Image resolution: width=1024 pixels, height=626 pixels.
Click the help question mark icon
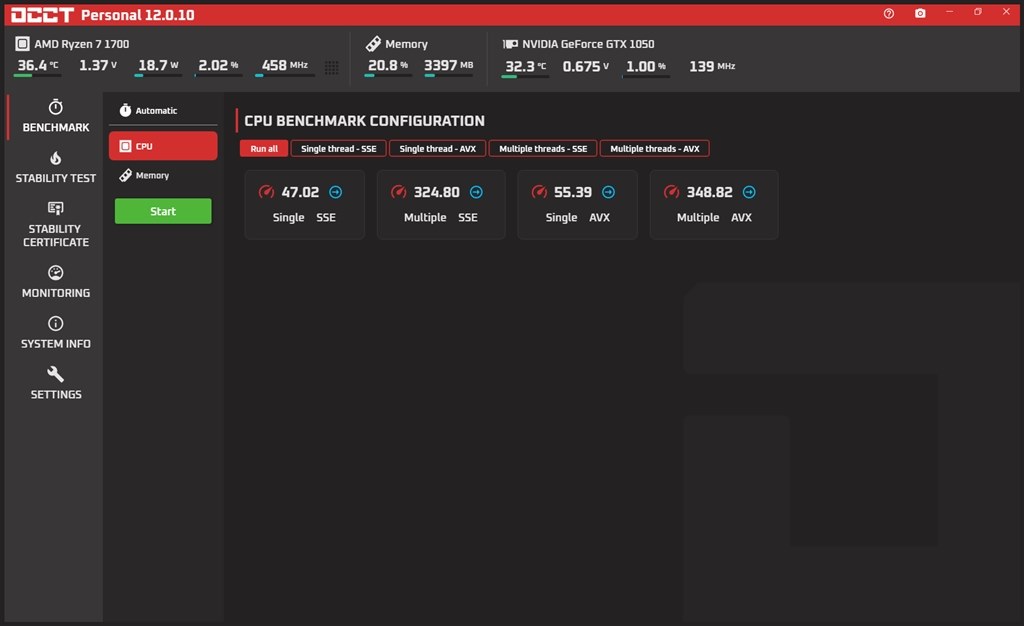pos(889,13)
